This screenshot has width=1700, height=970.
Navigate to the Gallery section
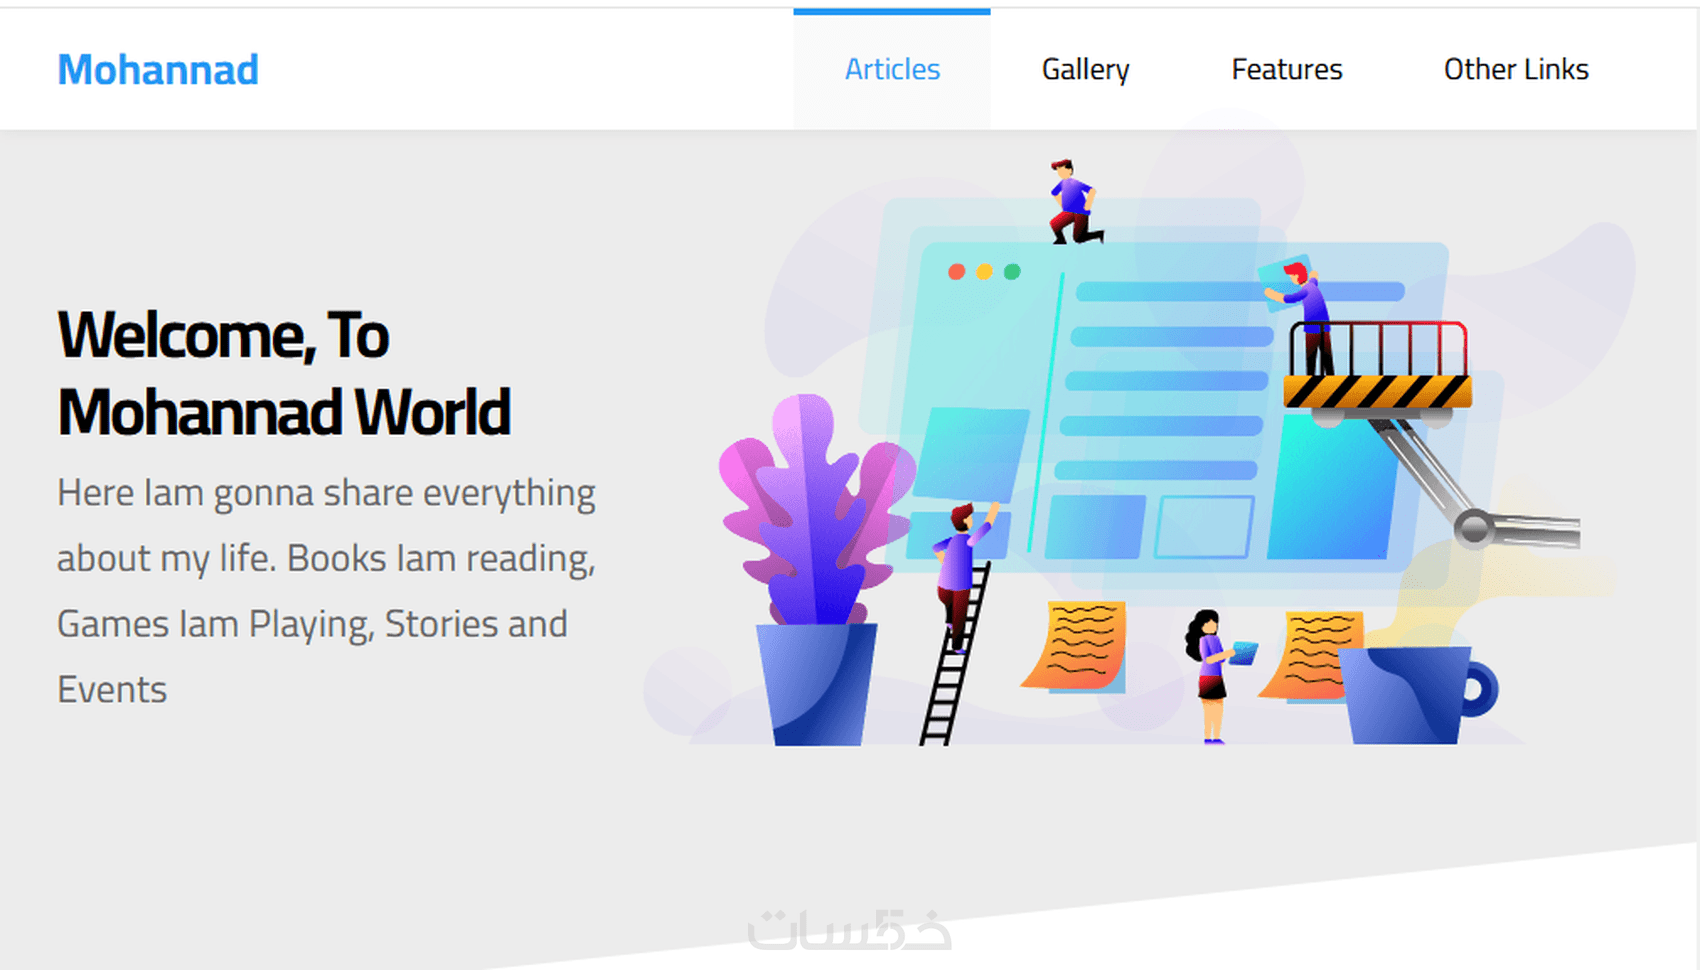1085,69
